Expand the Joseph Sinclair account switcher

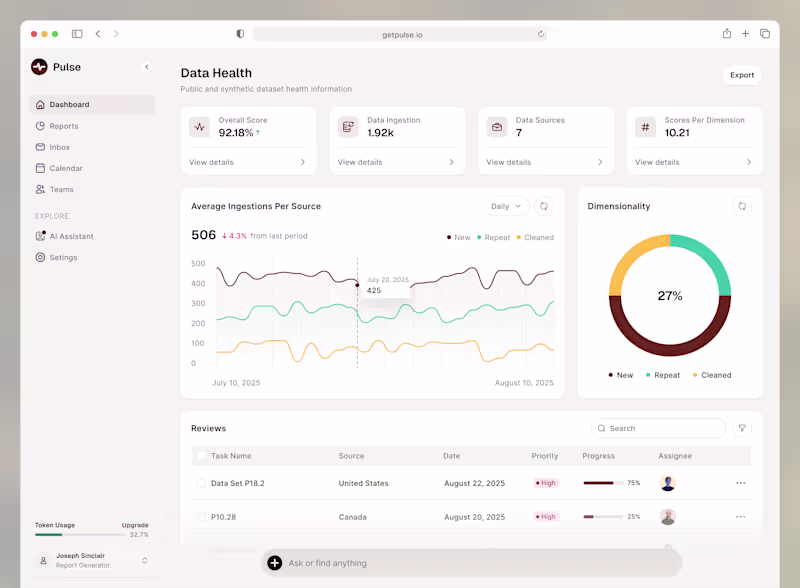[145, 560]
